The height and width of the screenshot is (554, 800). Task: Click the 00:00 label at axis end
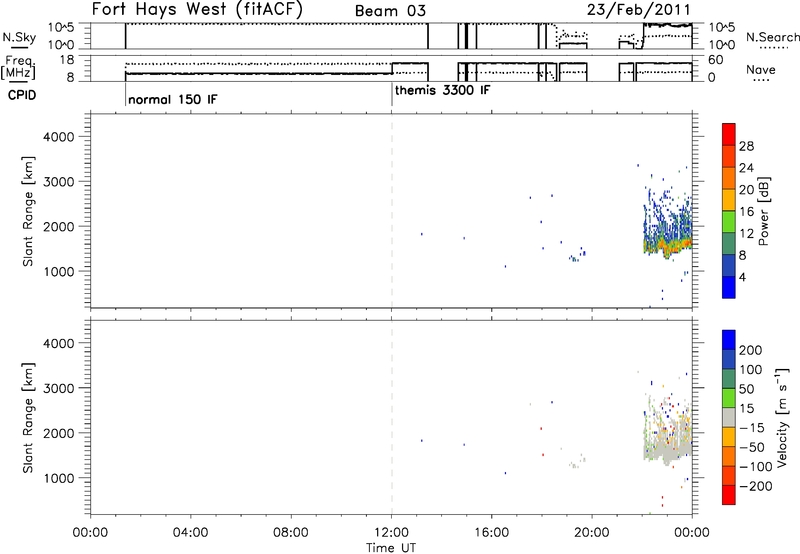[691, 533]
